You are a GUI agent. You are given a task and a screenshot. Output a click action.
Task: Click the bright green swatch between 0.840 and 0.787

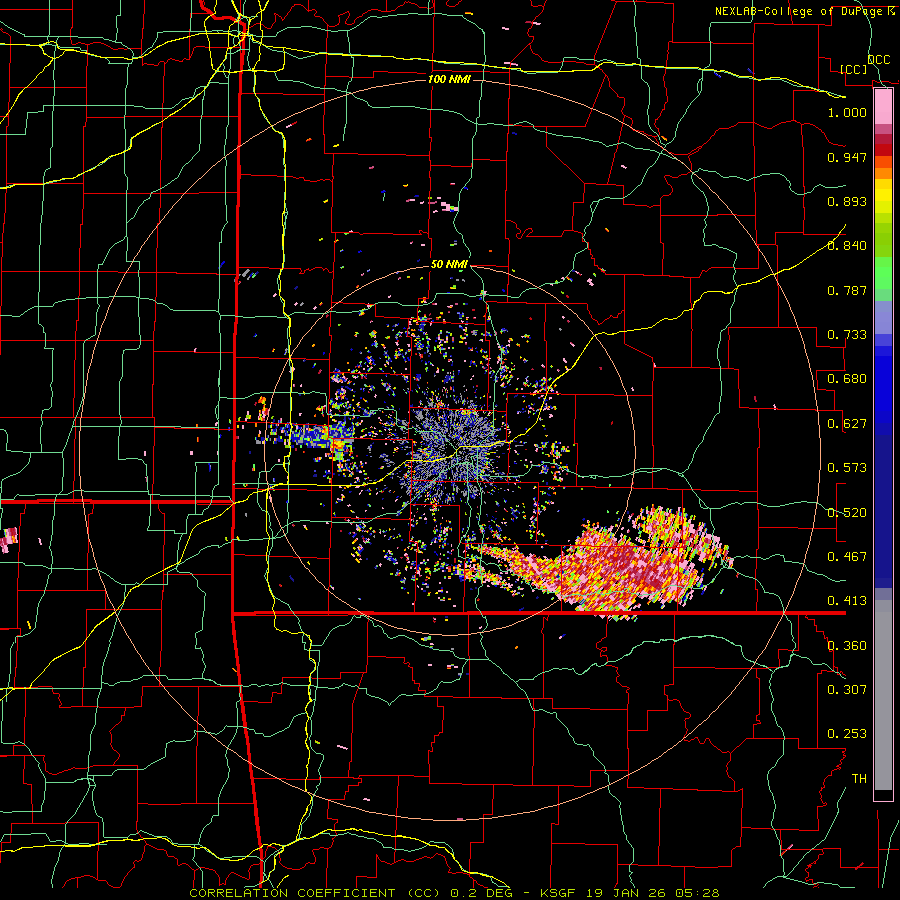click(x=883, y=273)
